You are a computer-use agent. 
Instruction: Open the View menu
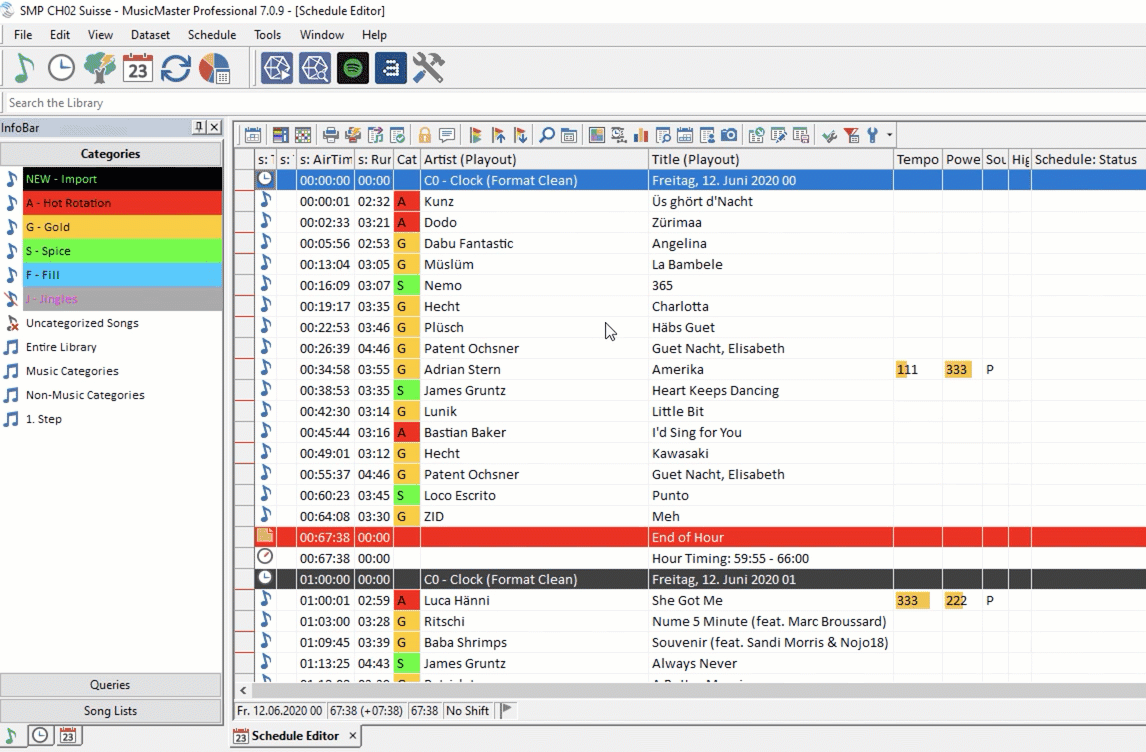(100, 34)
